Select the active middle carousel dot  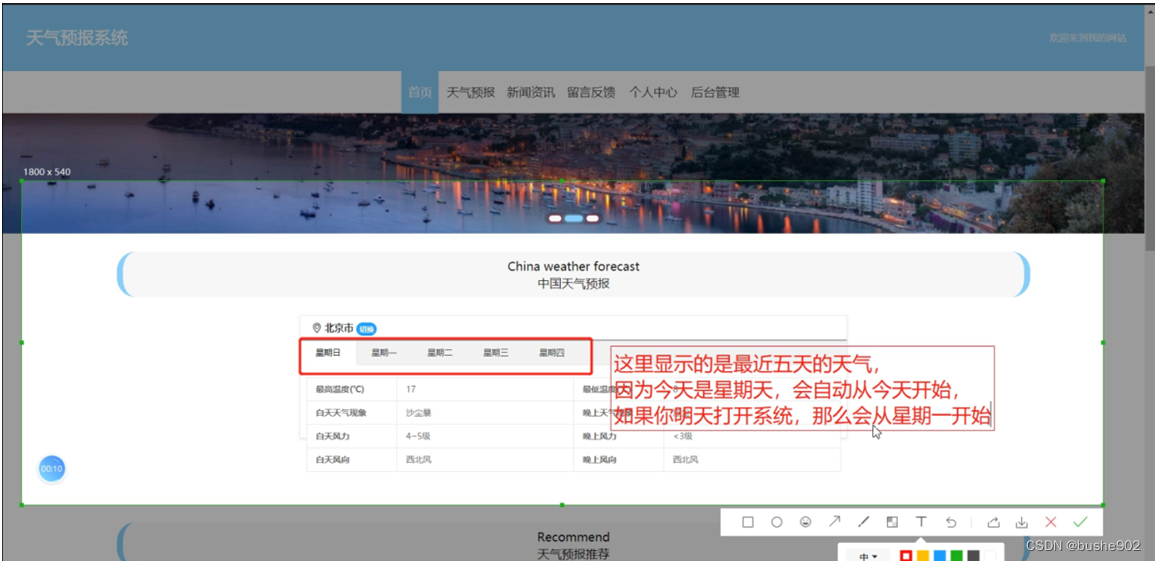[574, 218]
